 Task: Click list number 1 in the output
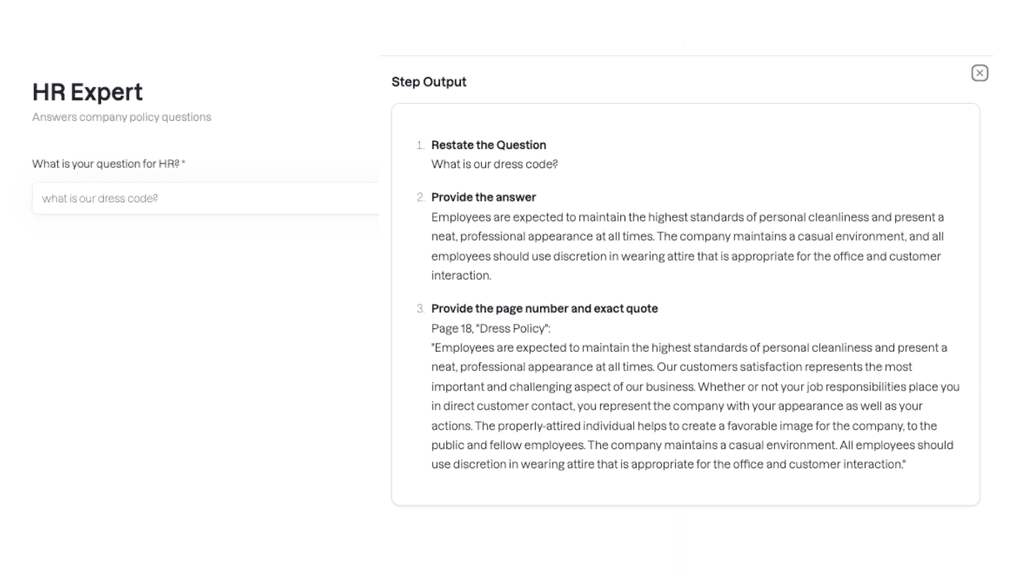click(x=420, y=145)
